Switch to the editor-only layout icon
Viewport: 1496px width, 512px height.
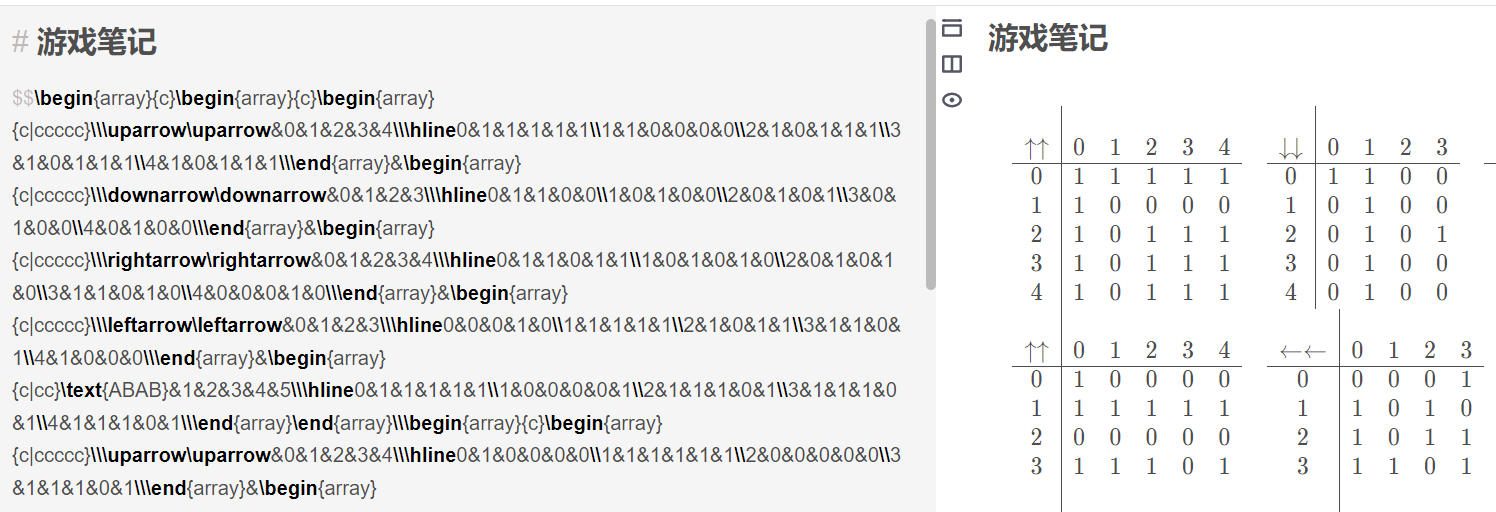coord(952,28)
